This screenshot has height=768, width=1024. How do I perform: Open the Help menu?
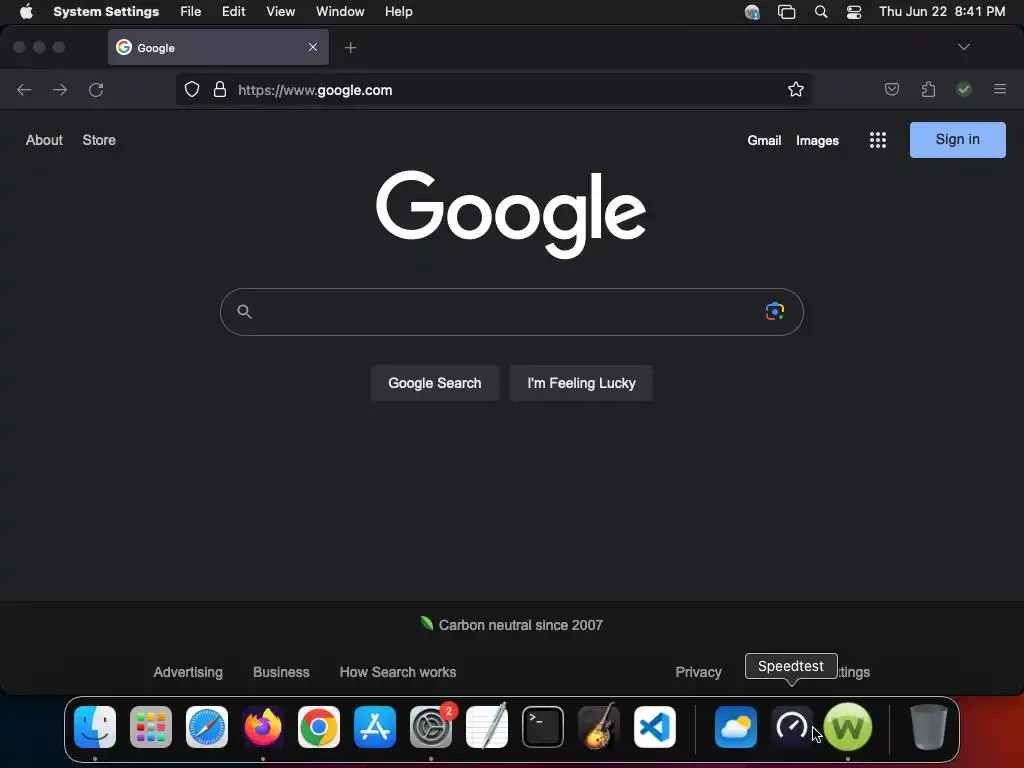pyautogui.click(x=398, y=12)
